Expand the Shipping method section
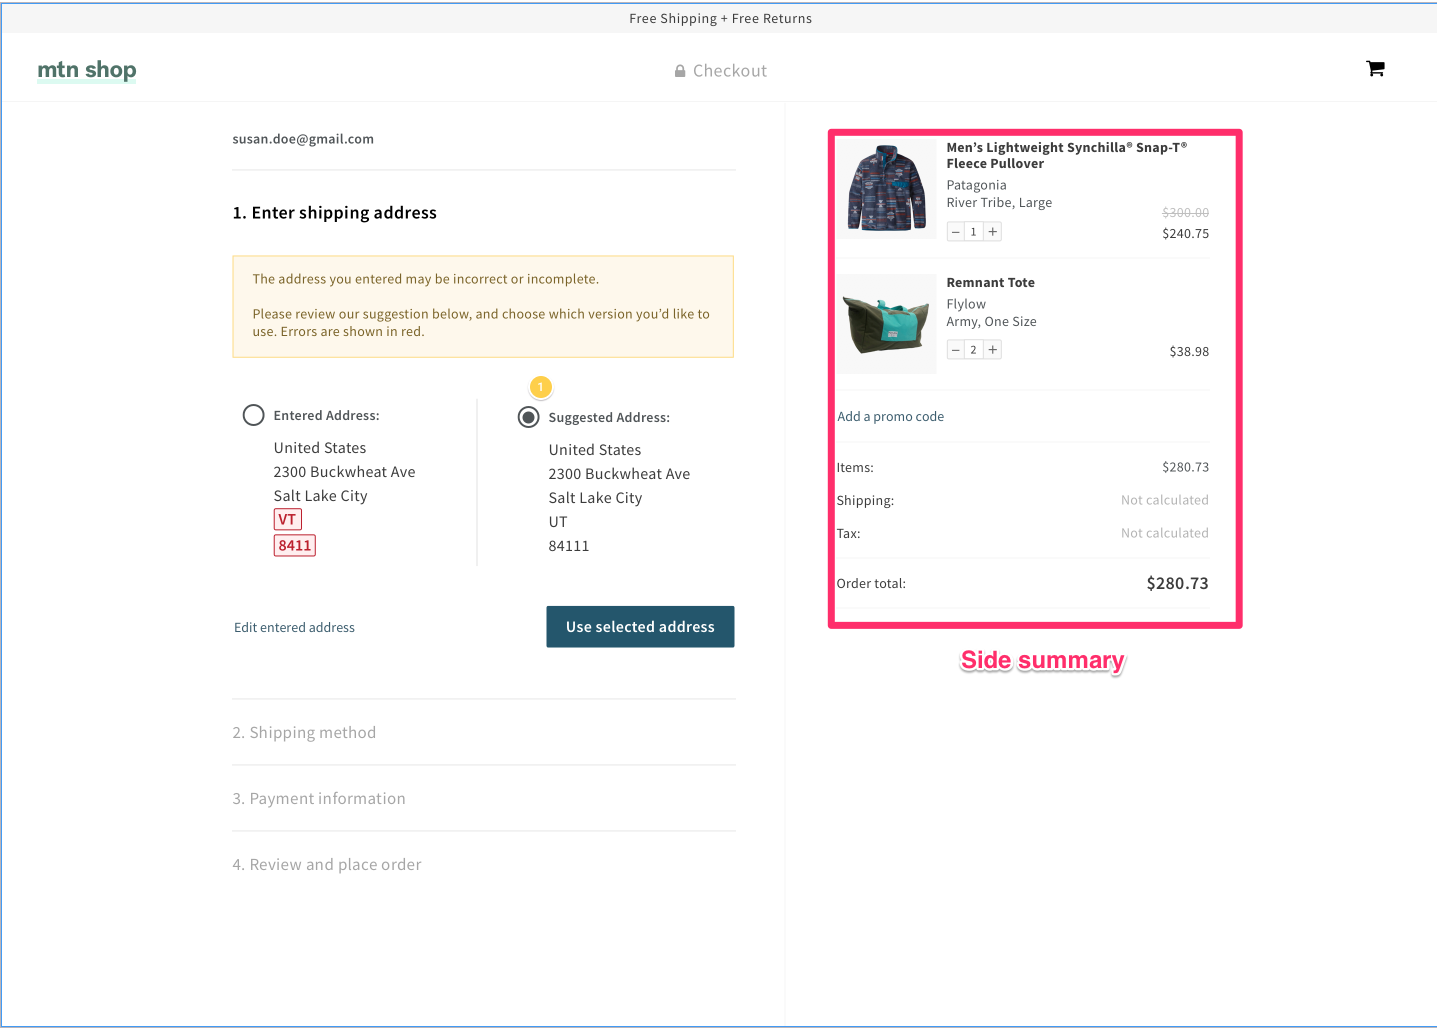Viewport: 1437px width, 1030px height. click(304, 732)
